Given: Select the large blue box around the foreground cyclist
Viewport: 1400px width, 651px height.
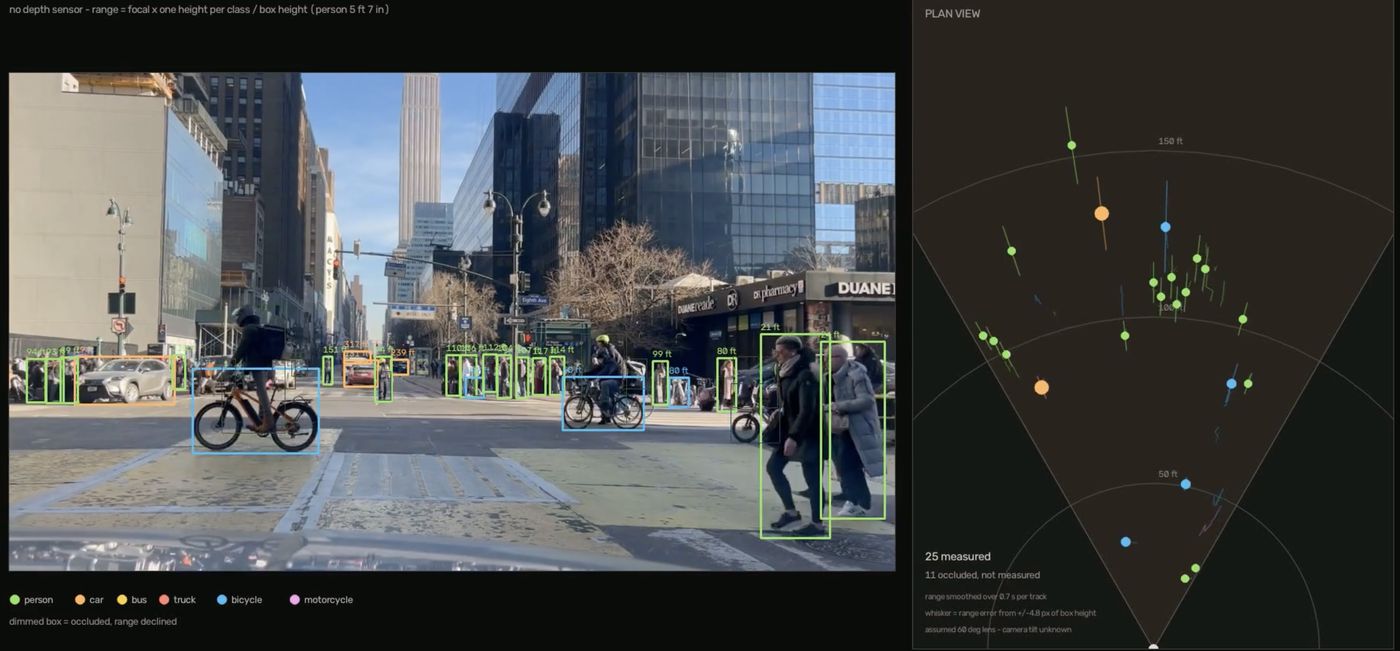Looking at the screenshot, I should (256, 411).
